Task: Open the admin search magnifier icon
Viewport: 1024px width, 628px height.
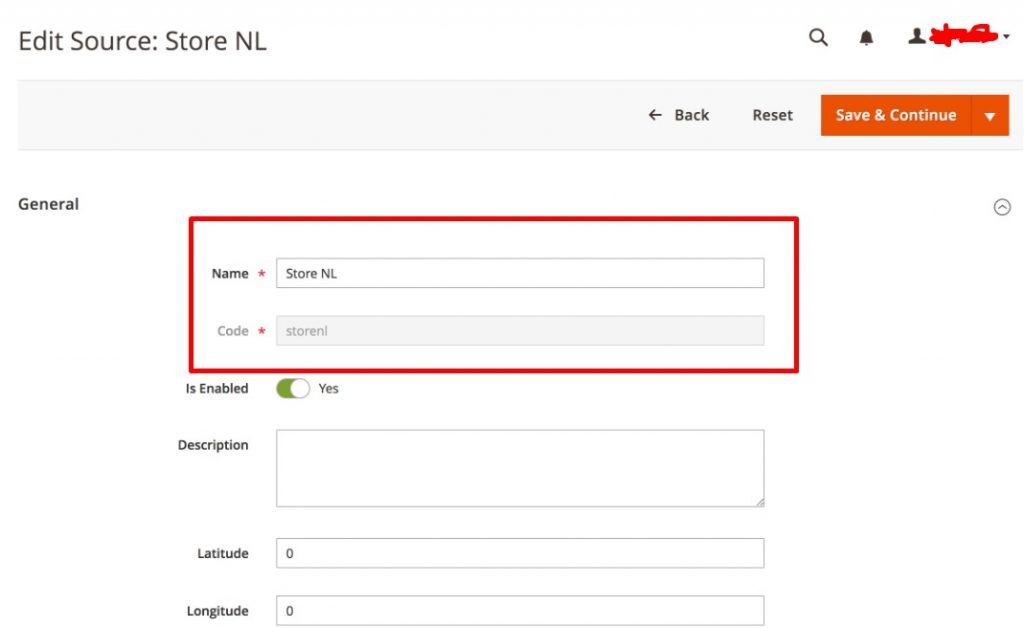Action: click(x=818, y=38)
